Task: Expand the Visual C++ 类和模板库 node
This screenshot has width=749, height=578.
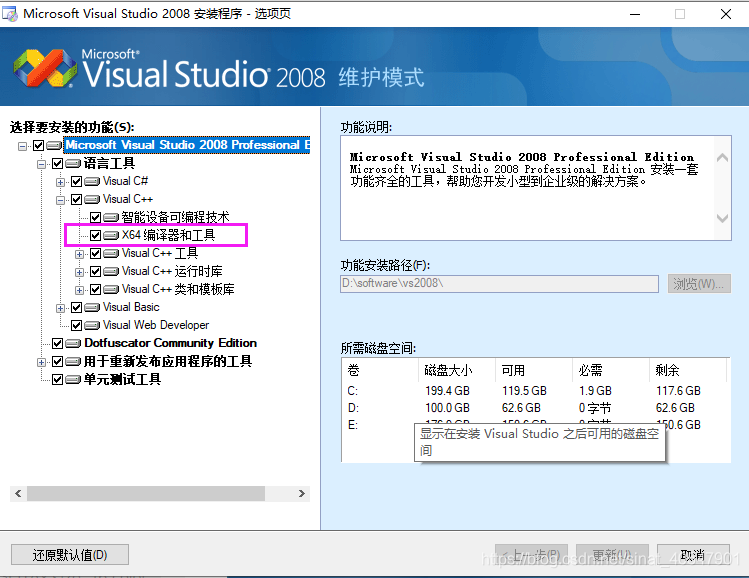Action: [x=79, y=290]
